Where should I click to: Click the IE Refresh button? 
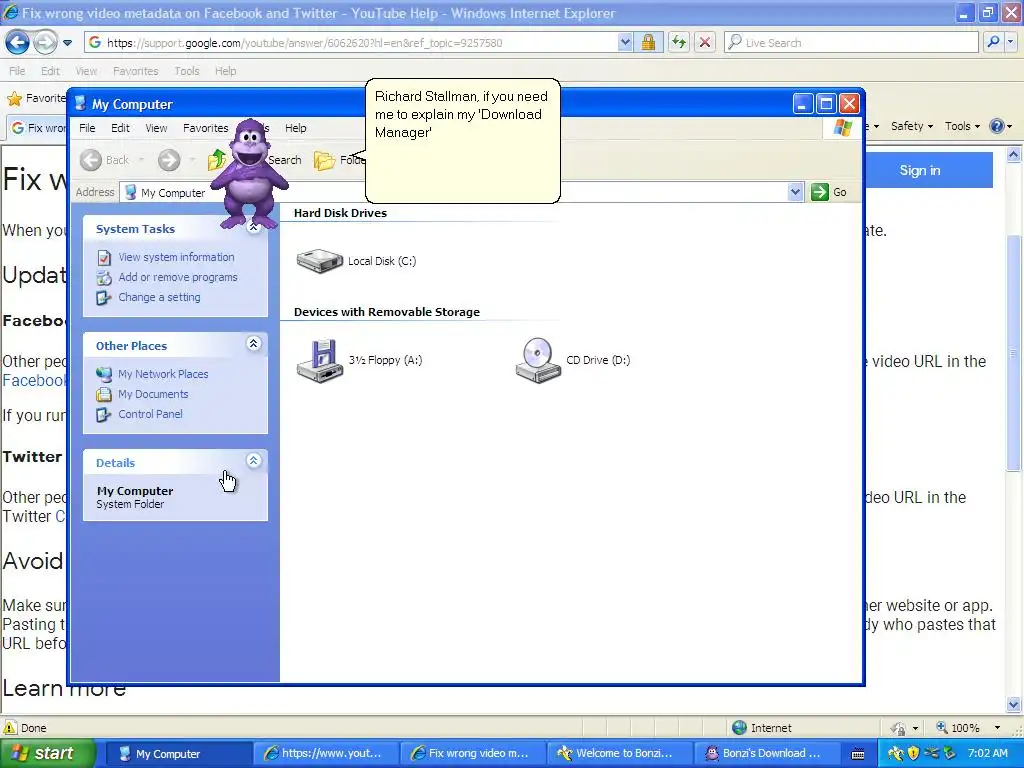click(x=679, y=42)
